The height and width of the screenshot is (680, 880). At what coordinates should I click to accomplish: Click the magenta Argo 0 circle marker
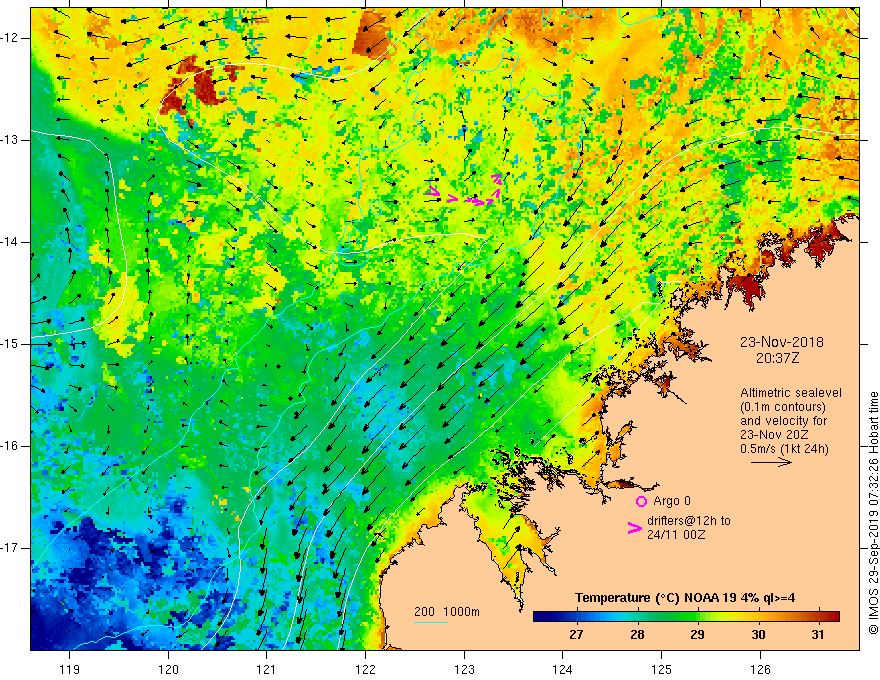point(641,502)
